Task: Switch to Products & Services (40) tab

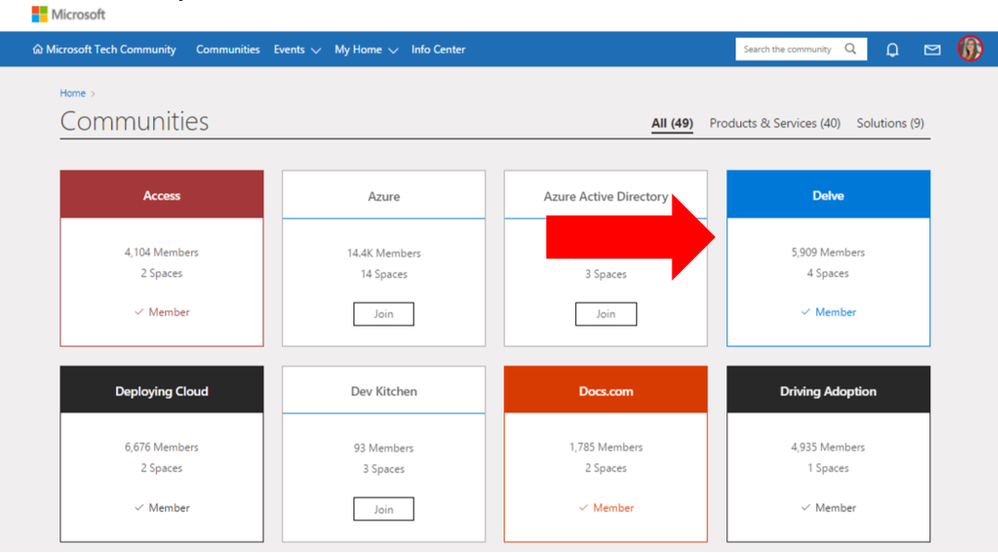Action: click(775, 123)
